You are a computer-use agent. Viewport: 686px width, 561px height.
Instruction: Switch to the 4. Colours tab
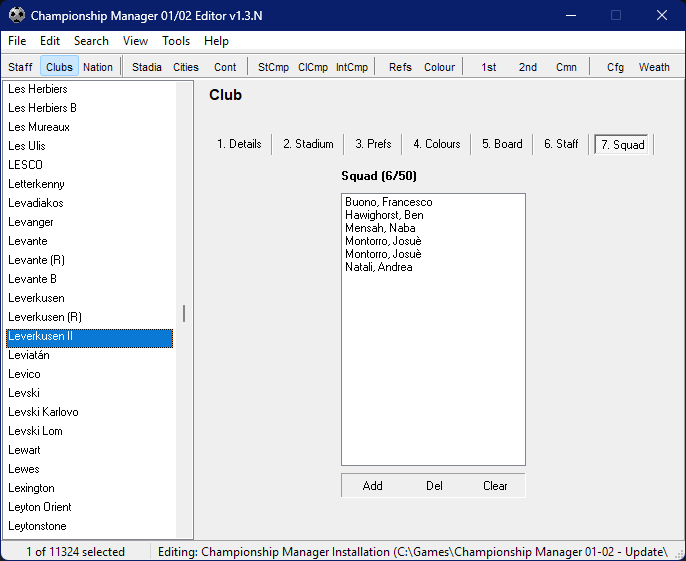tap(437, 144)
